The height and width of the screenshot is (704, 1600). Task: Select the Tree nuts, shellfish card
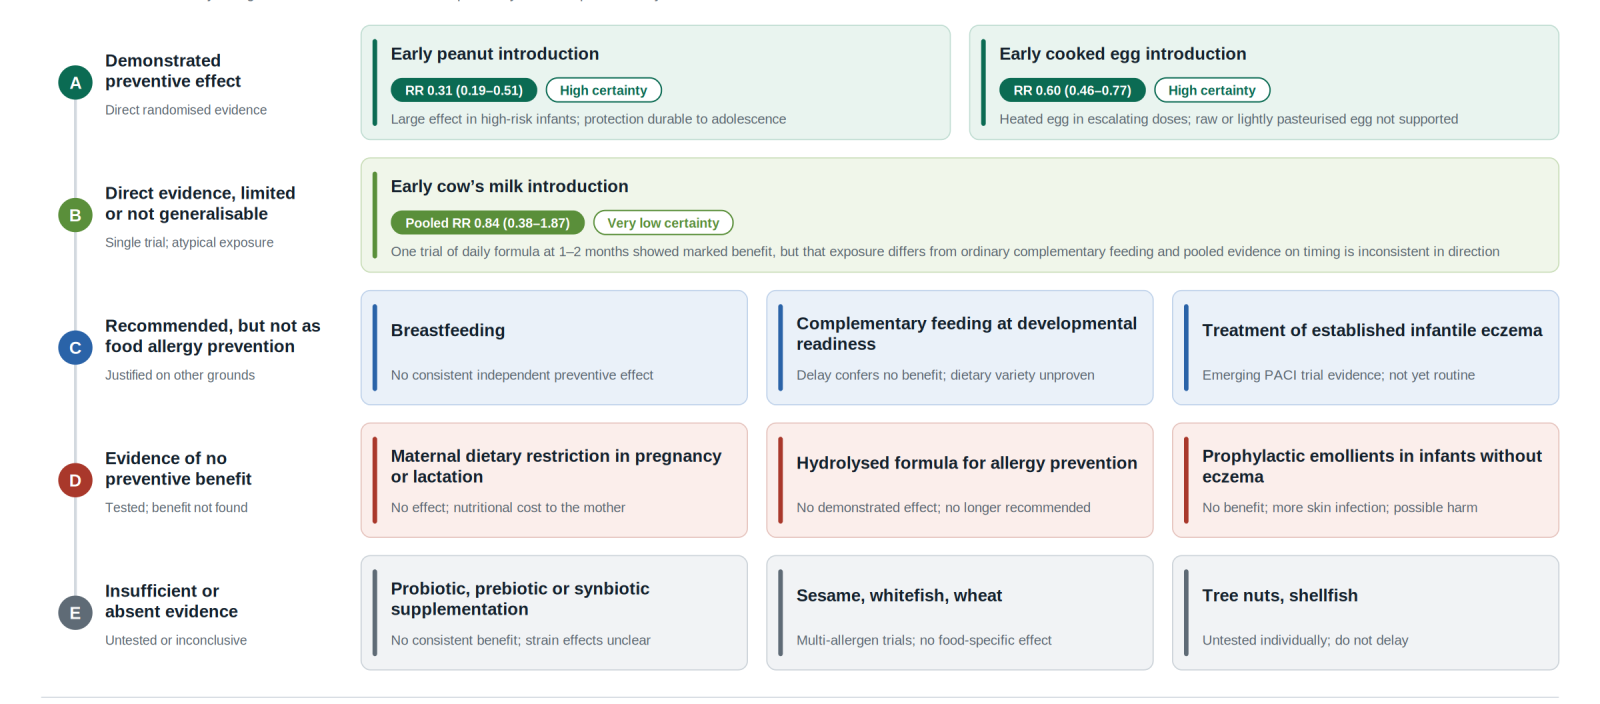click(1365, 613)
